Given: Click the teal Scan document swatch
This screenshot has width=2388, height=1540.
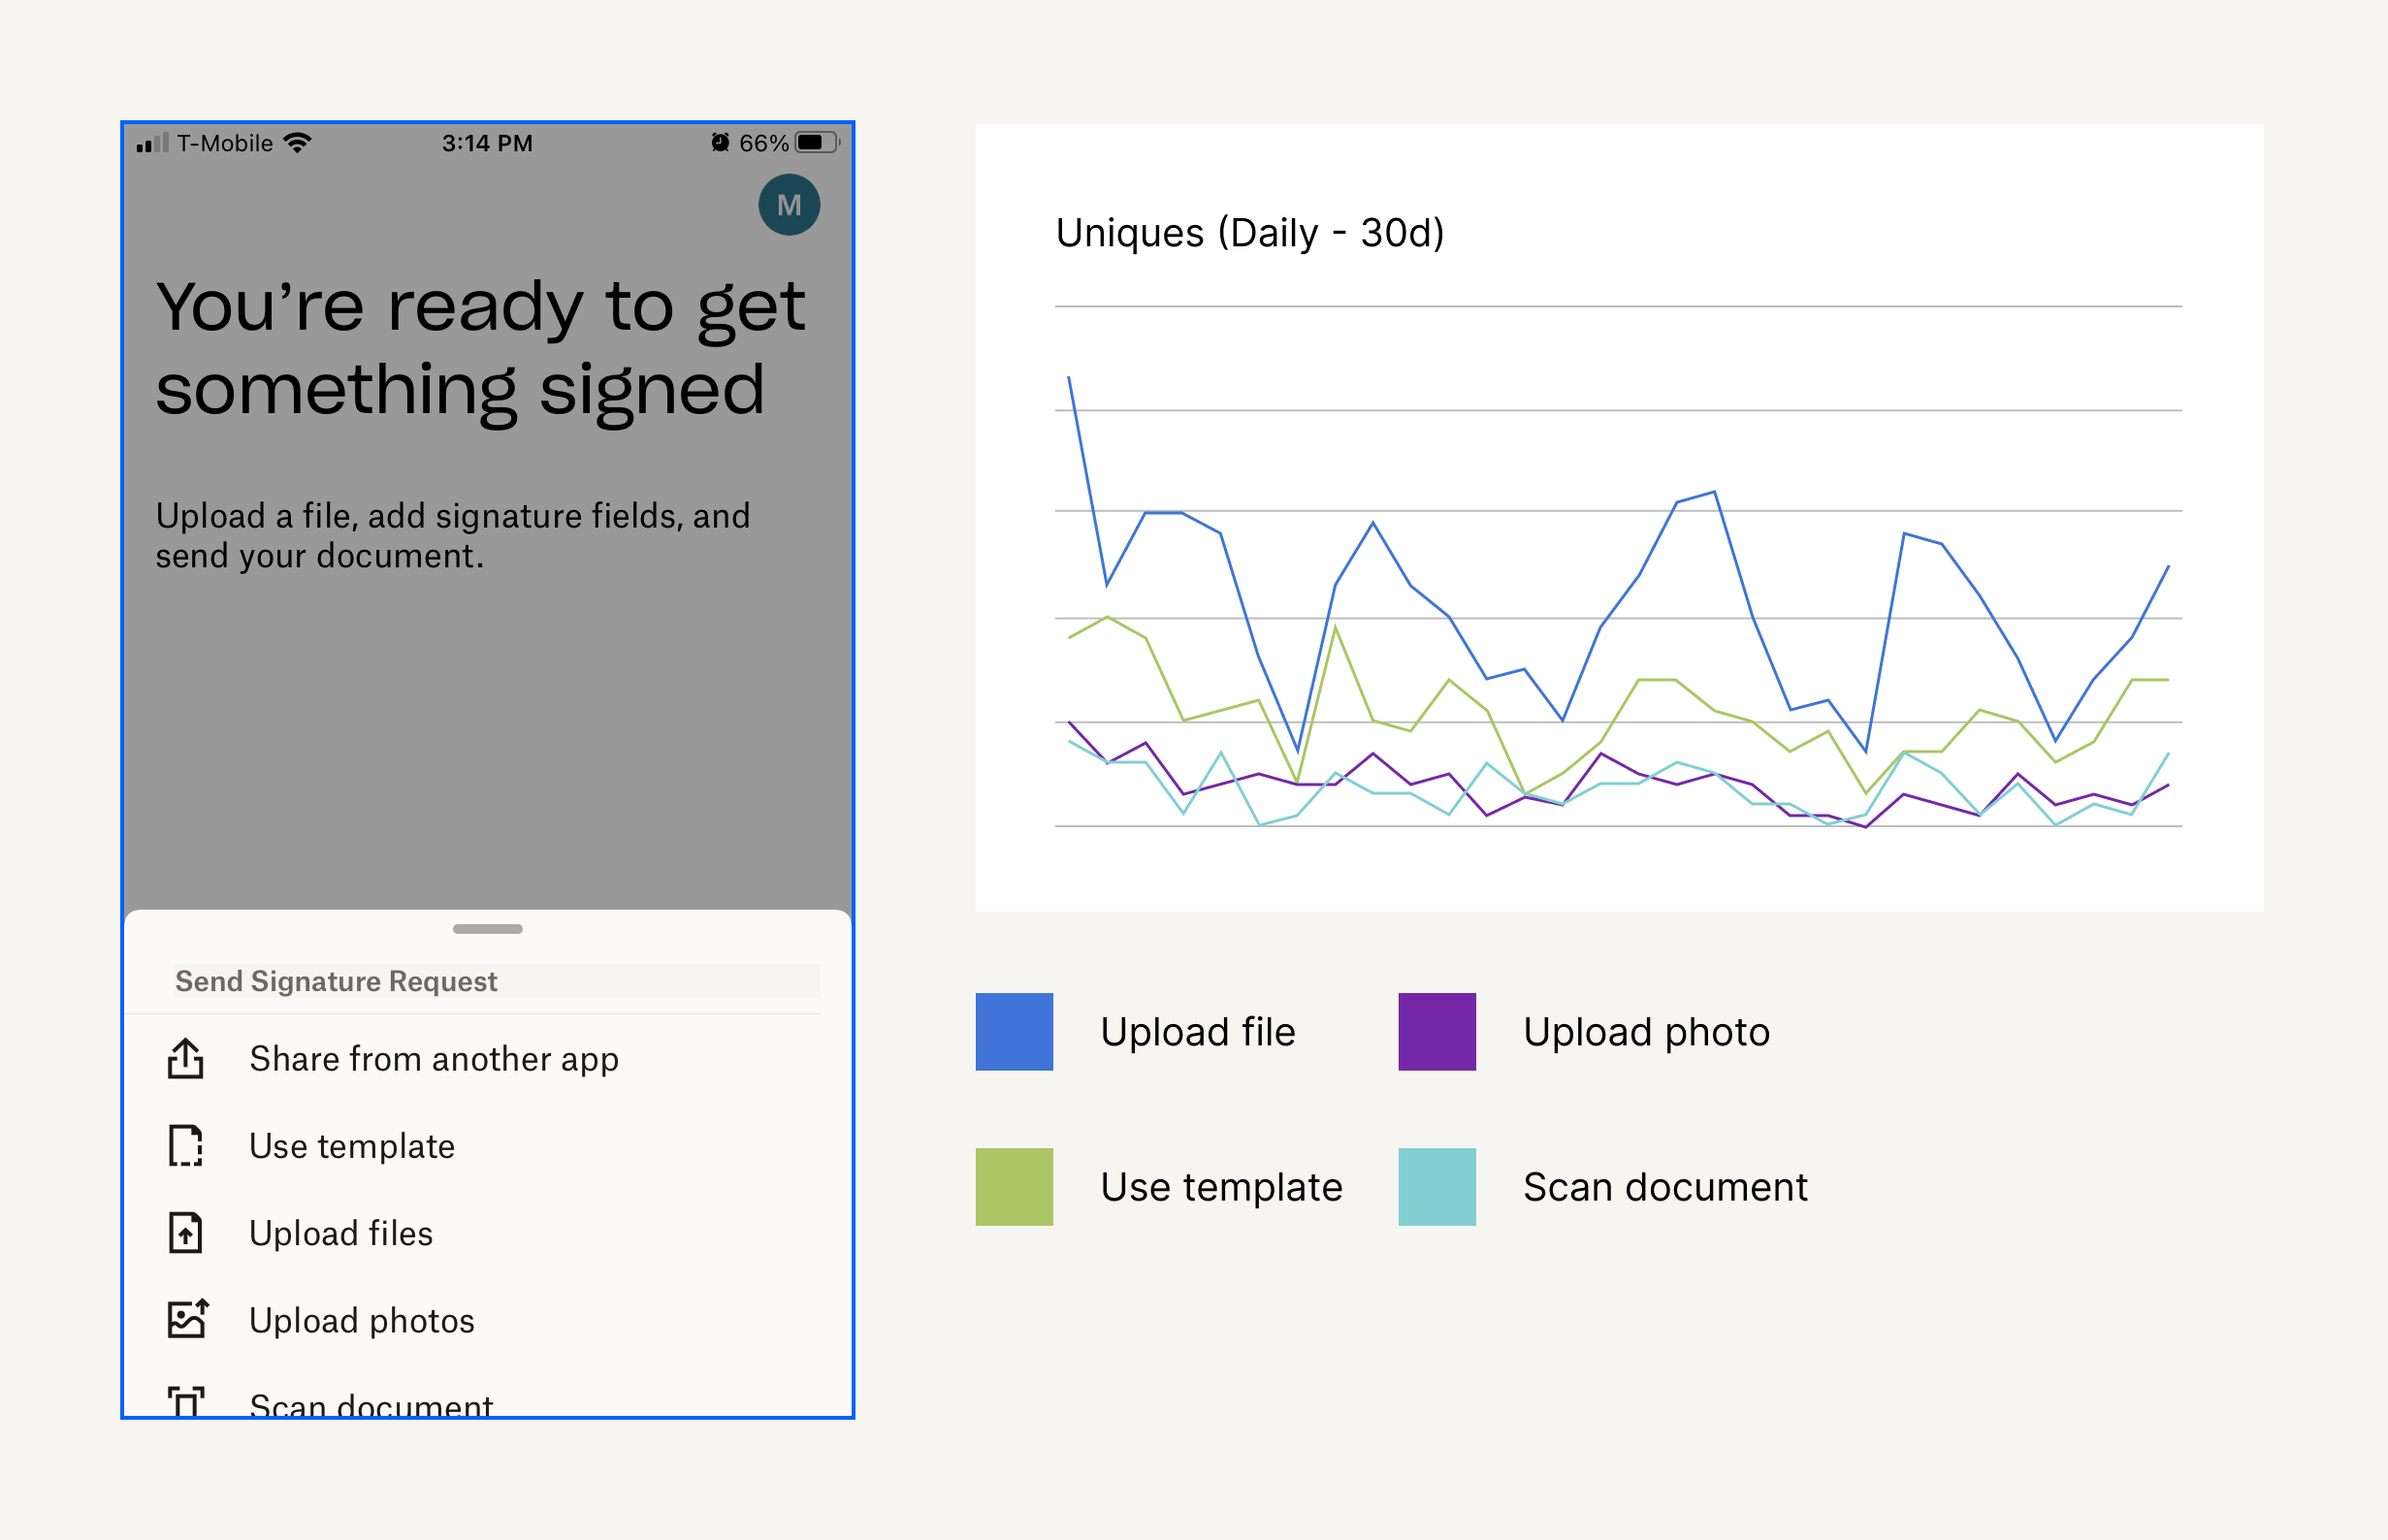Looking at the screenshot, I should [1437, 1187].
